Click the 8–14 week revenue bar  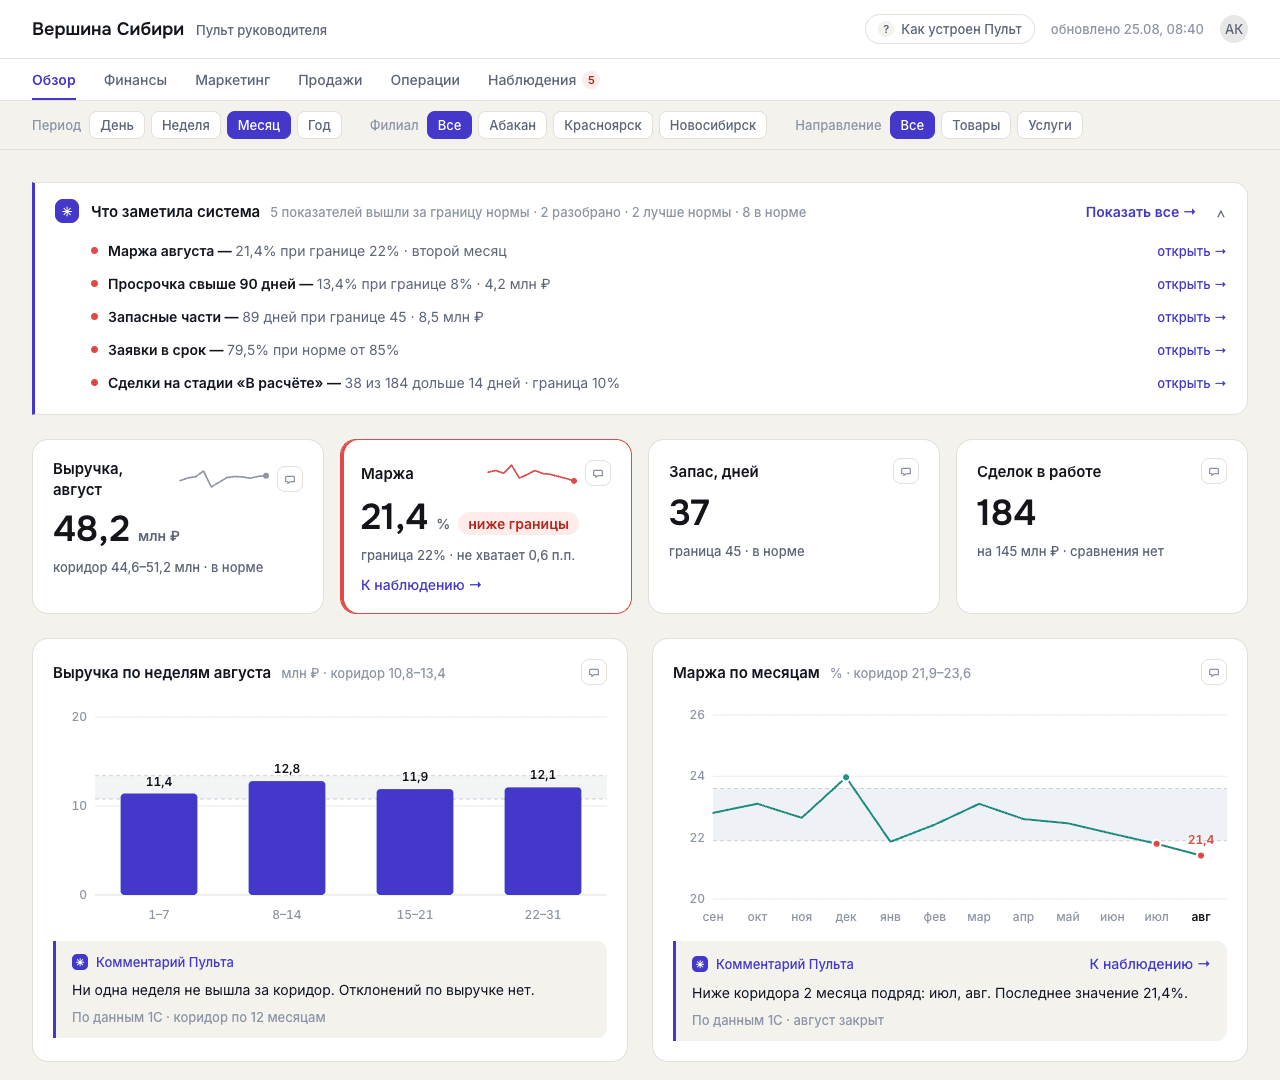pos(287,838)
